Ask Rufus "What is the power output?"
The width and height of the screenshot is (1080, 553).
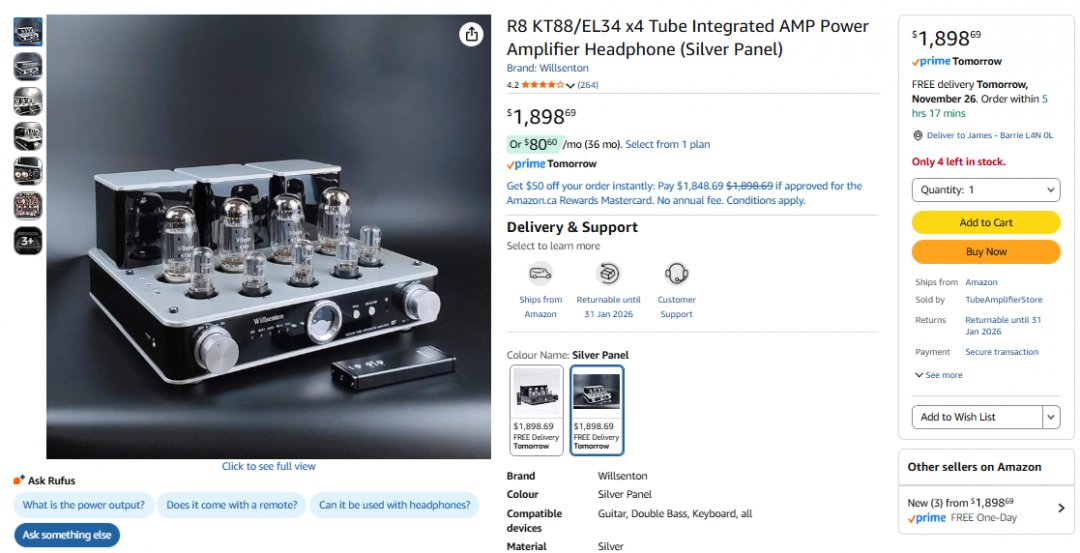84,505
